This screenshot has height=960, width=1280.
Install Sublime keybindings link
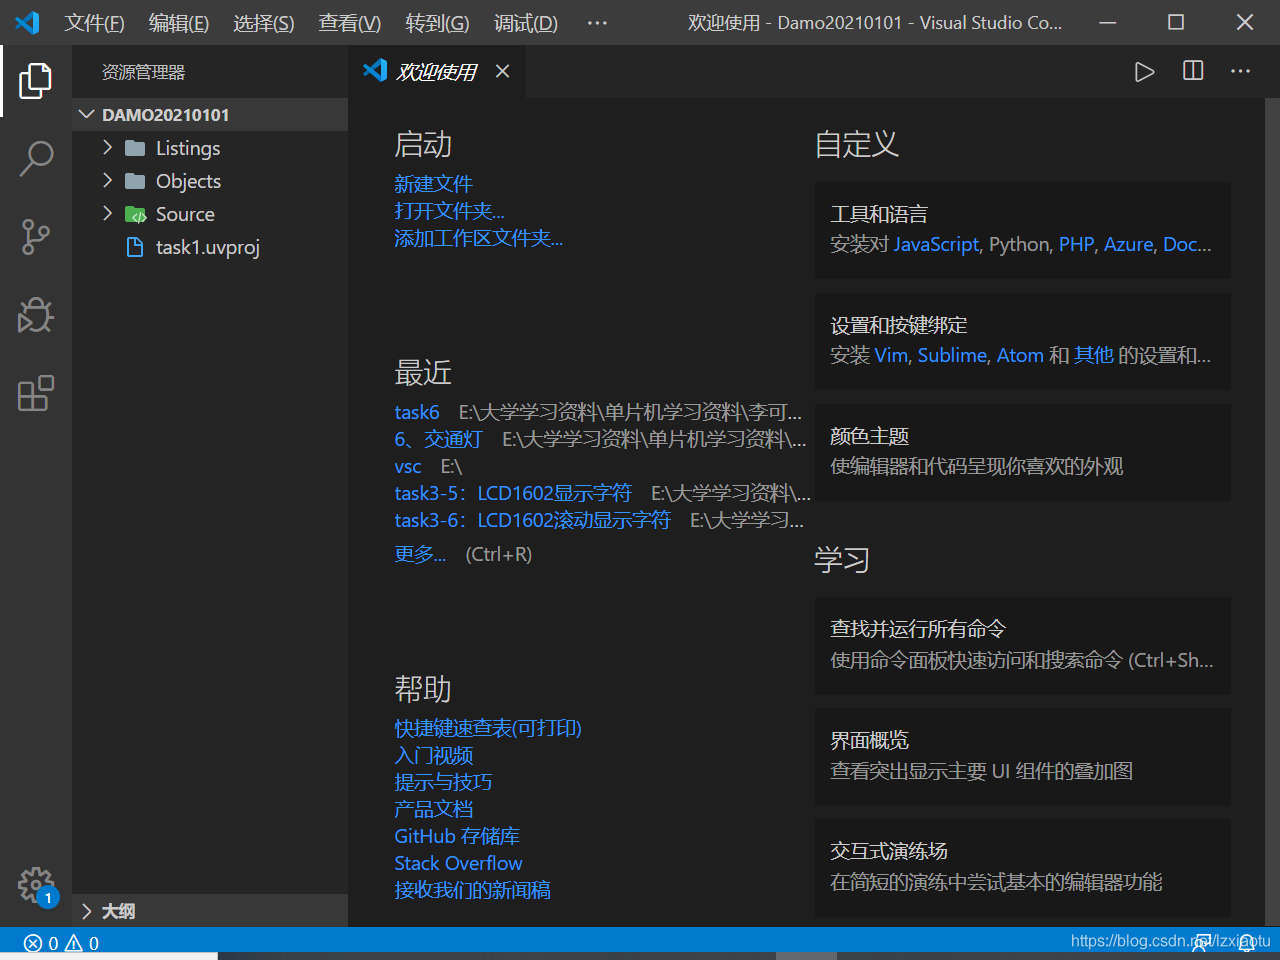pos(952,356)
